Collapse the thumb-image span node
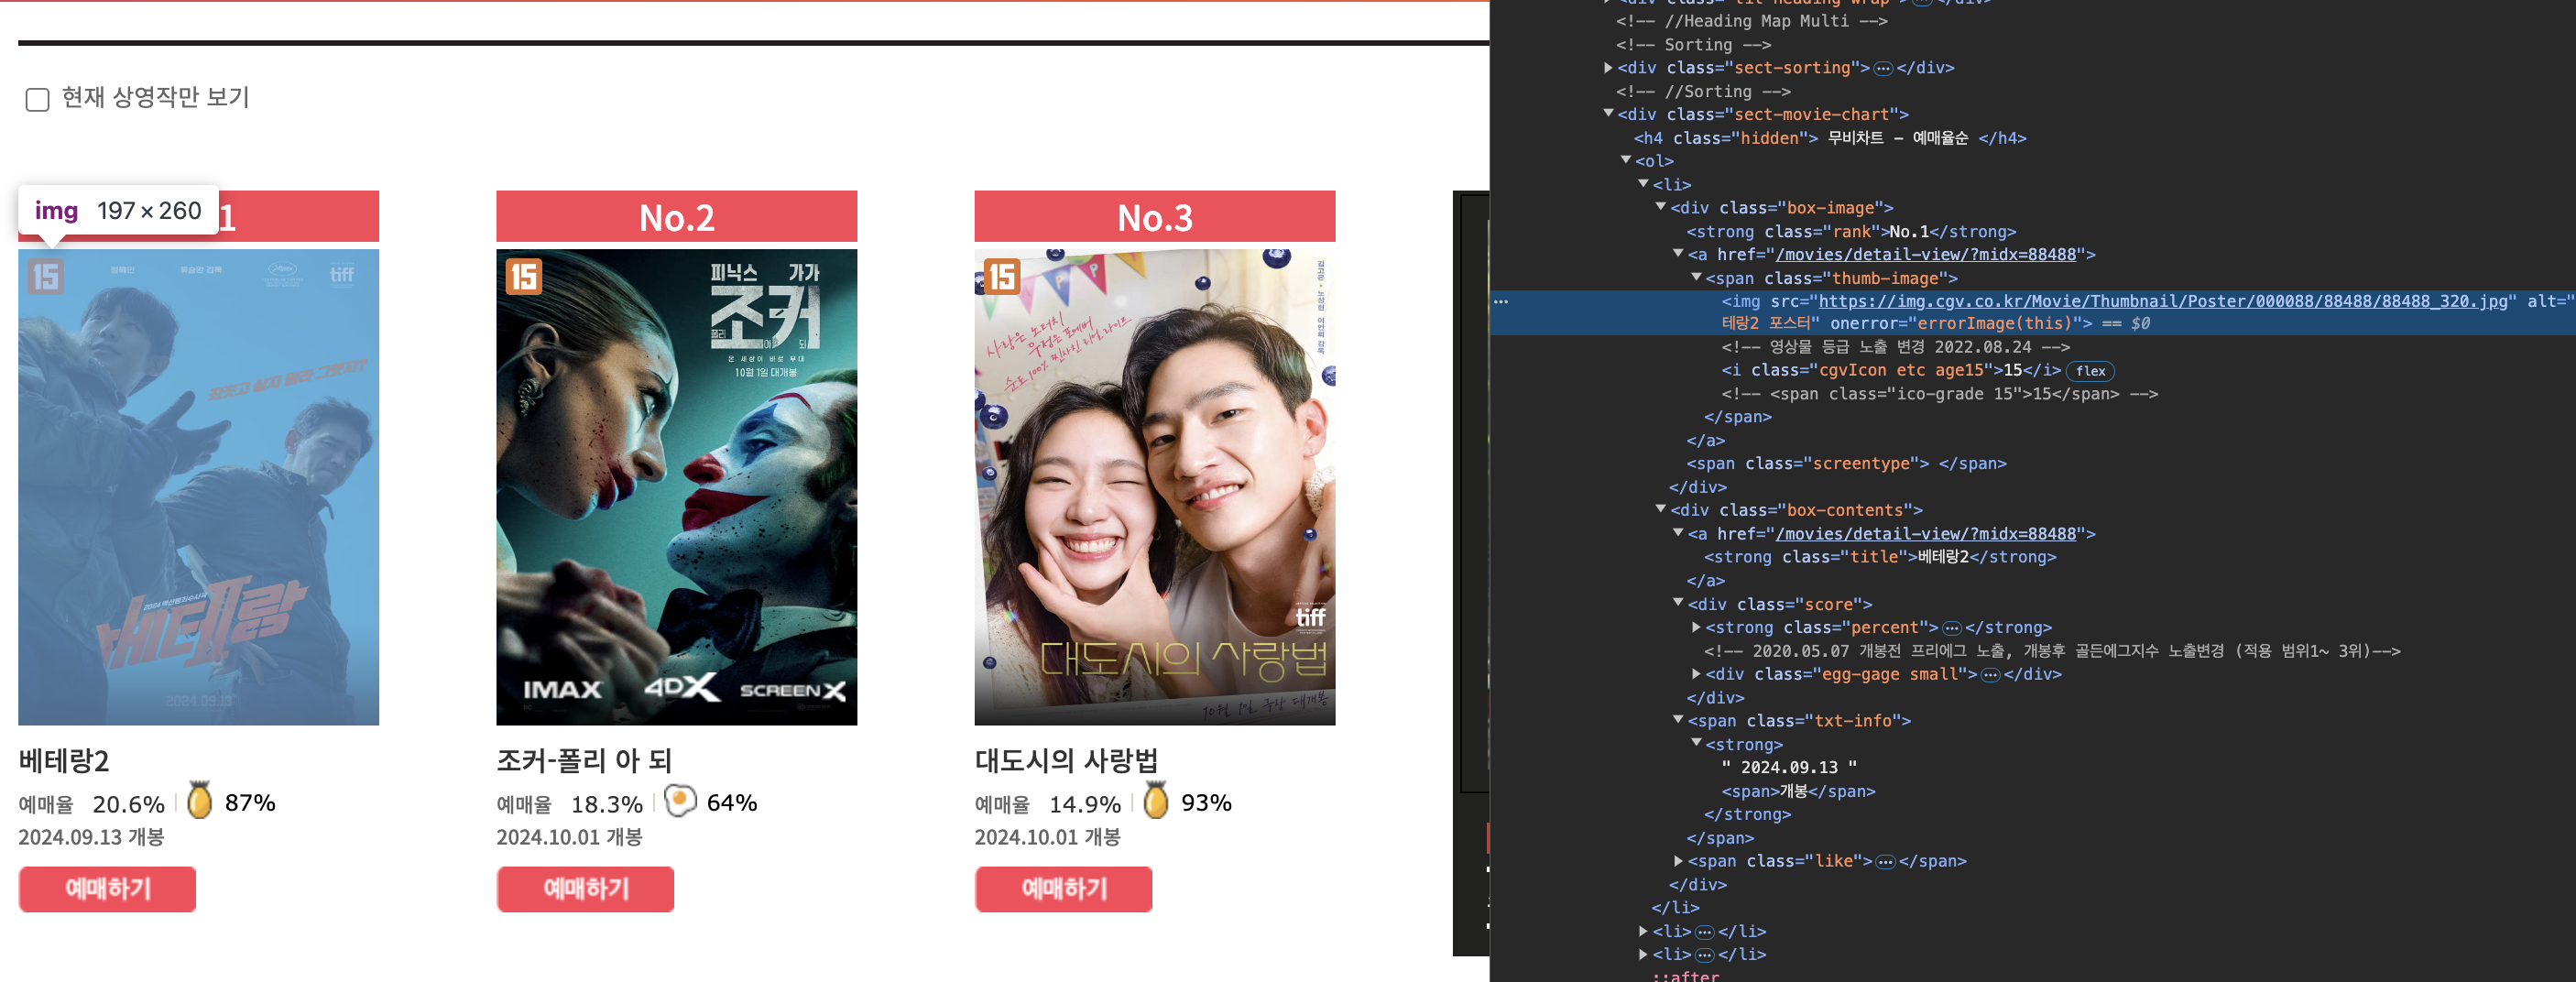The height and width of the screenshot is (982, 2576). (x=1696, y=277)
